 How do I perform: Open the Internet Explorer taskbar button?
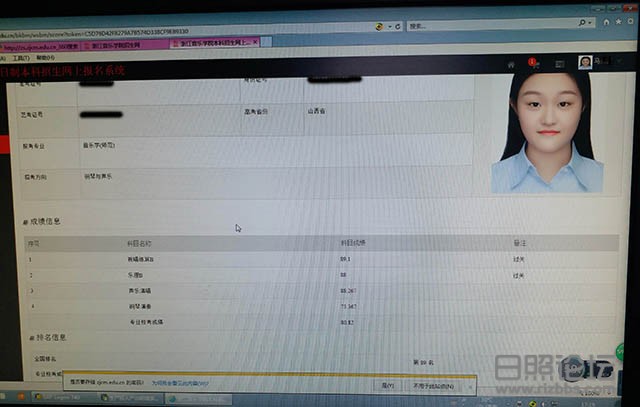(x=199, y=399)
